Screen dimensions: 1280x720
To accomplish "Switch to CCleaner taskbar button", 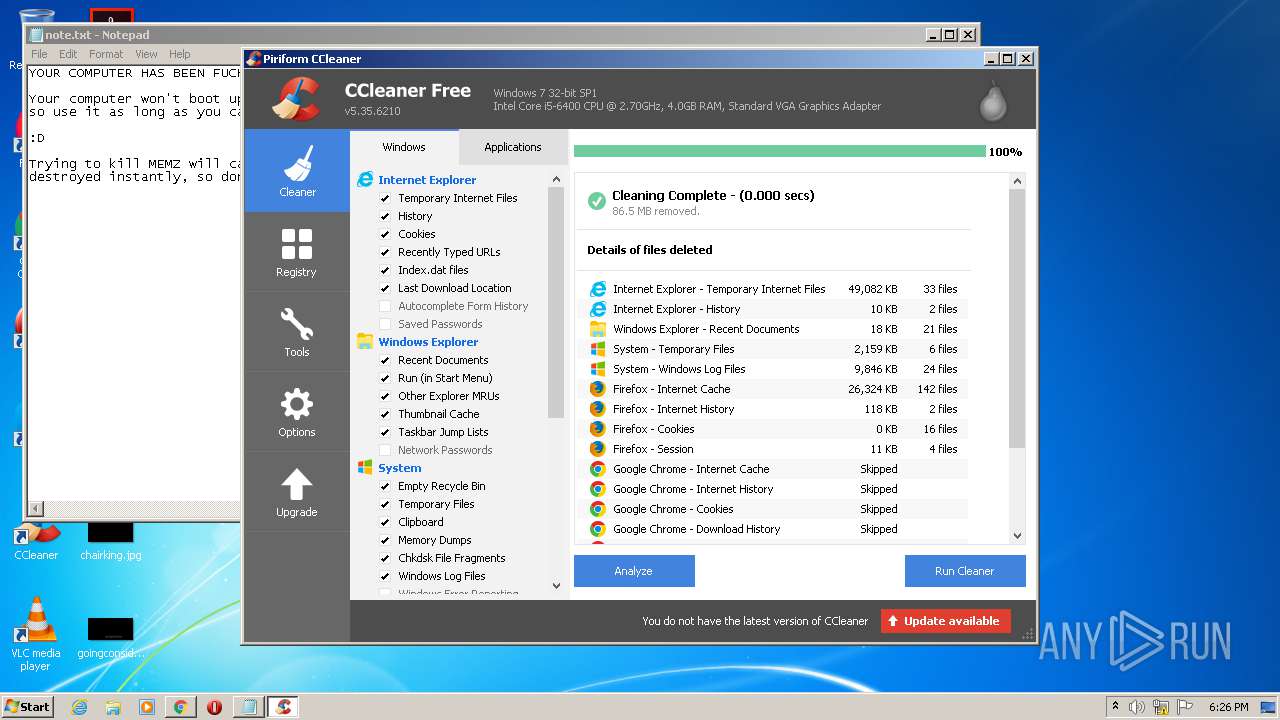I will point(283,707).
